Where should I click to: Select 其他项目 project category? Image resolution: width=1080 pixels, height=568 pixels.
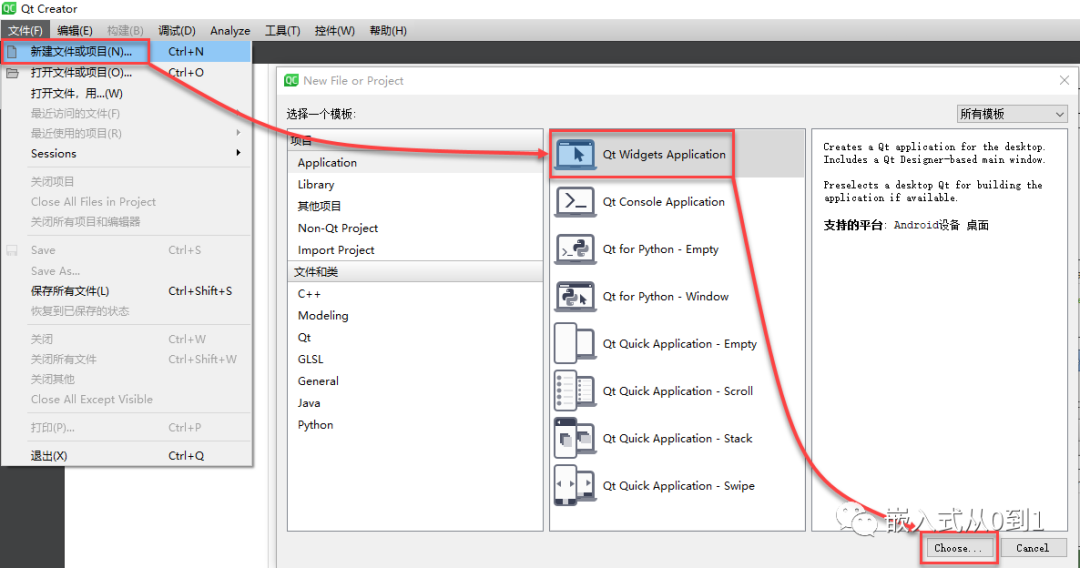click(415, 206)
